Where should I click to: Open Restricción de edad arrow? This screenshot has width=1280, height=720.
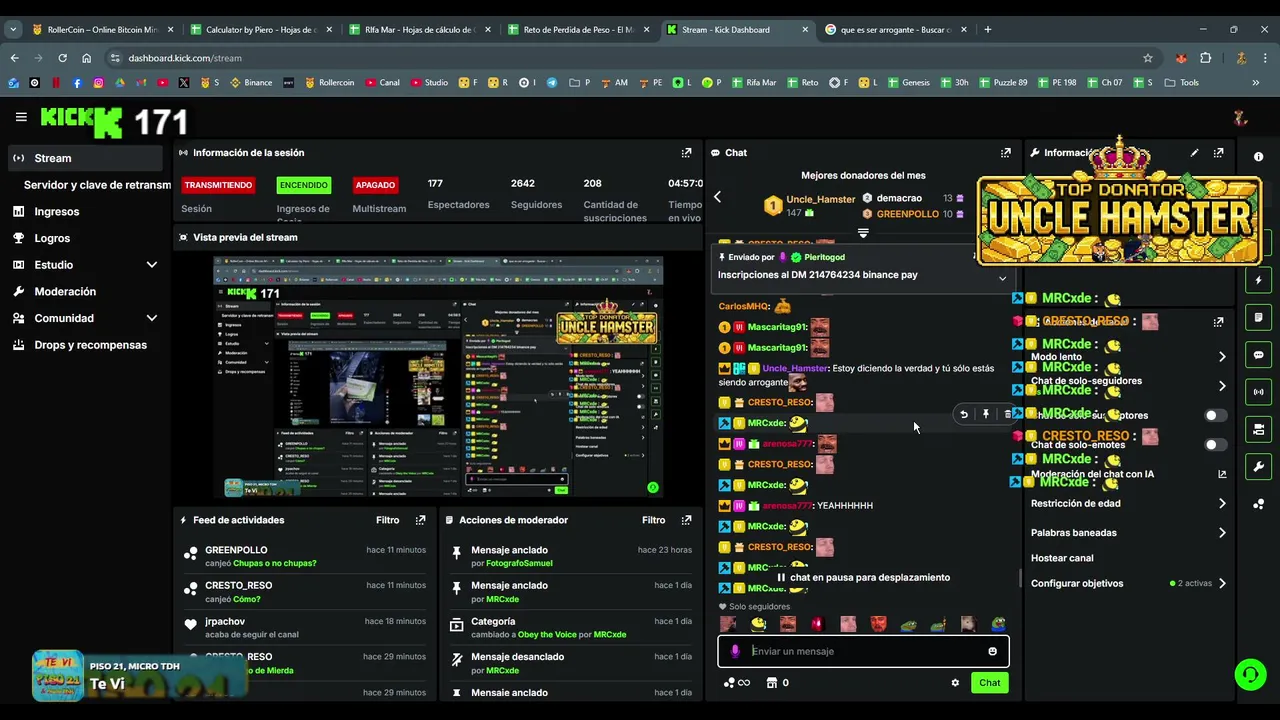pos(1222,504)
